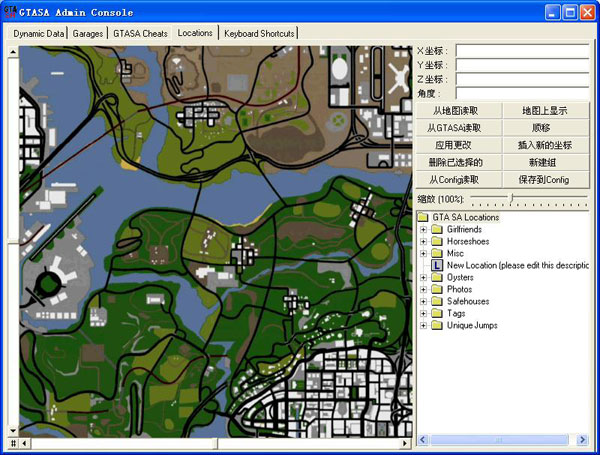
Task: Click the Tags folder icon
Action: click(x=437, y=313)
